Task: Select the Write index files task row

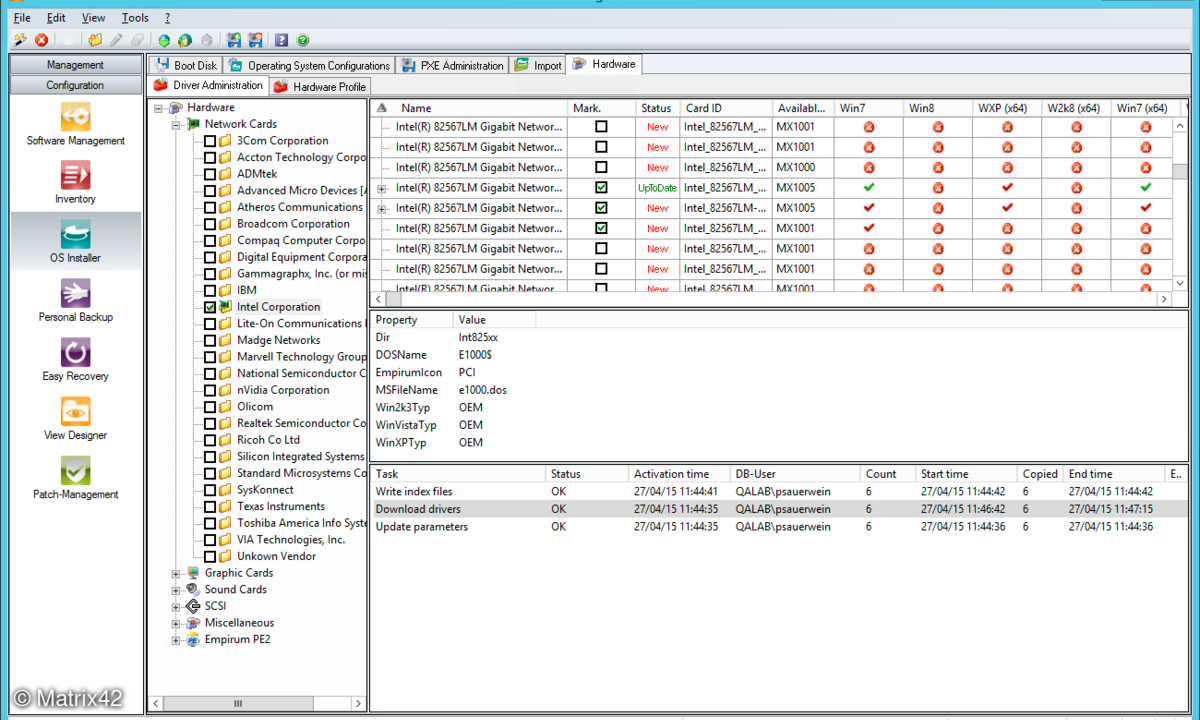Action: [x=779, y=492]
